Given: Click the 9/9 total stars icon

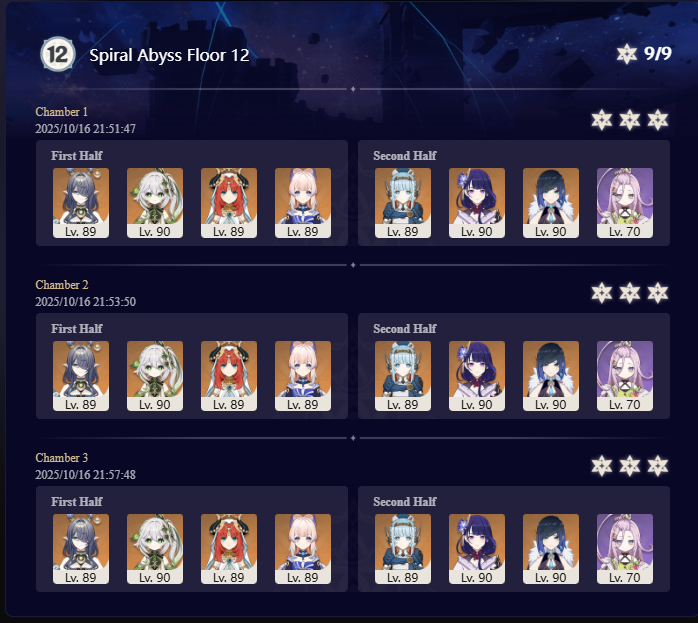Looking at the screenshot, I should (x=627, y=54).
